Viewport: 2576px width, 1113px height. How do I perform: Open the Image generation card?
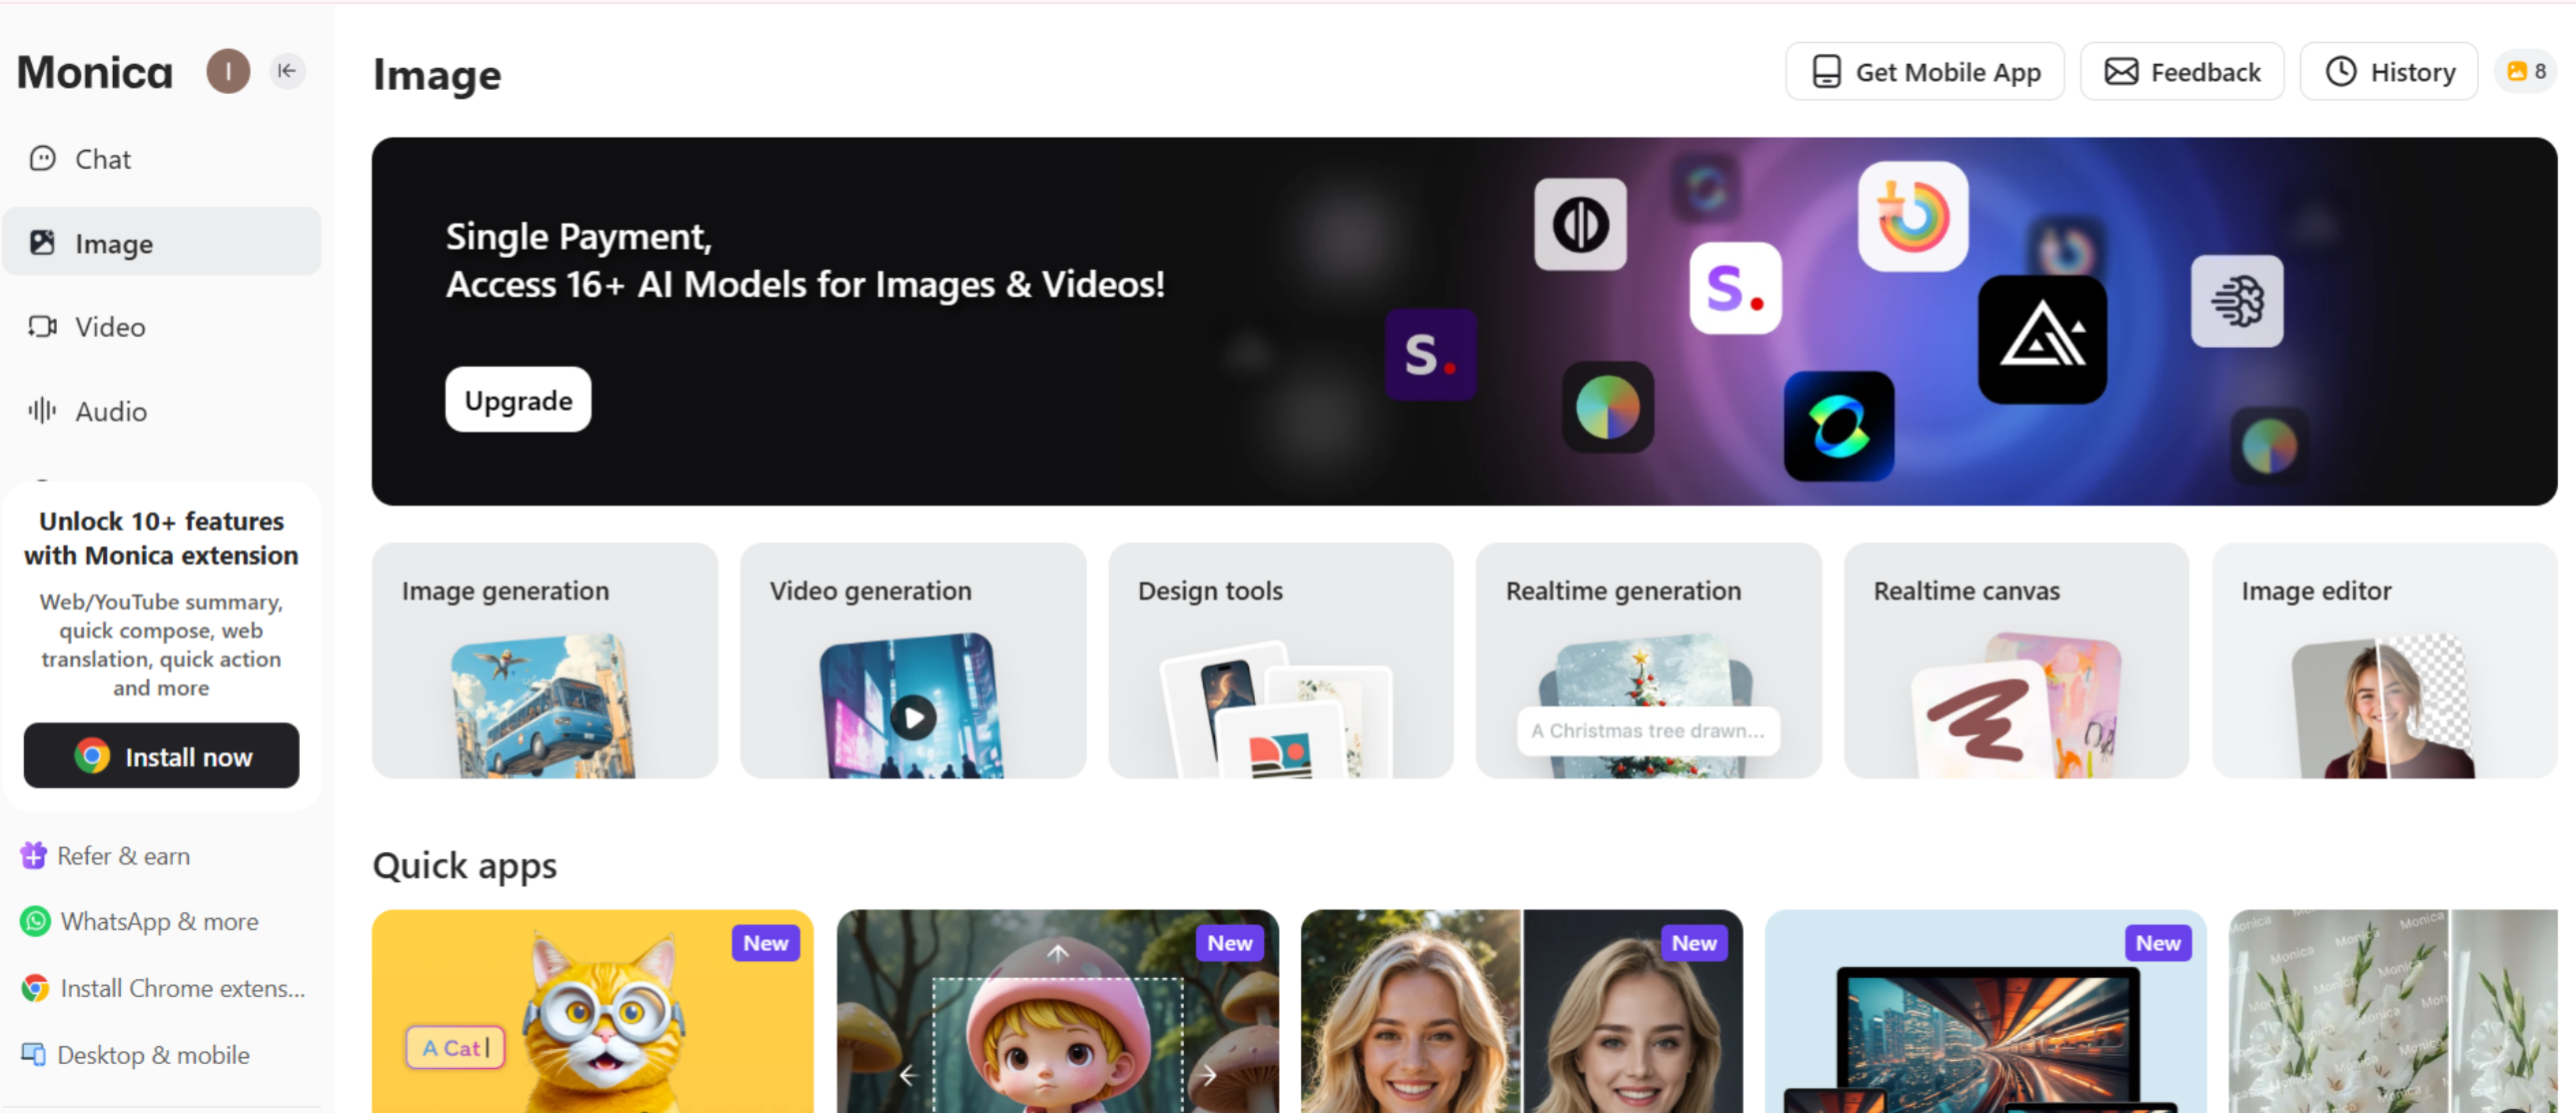click(544, 660)
